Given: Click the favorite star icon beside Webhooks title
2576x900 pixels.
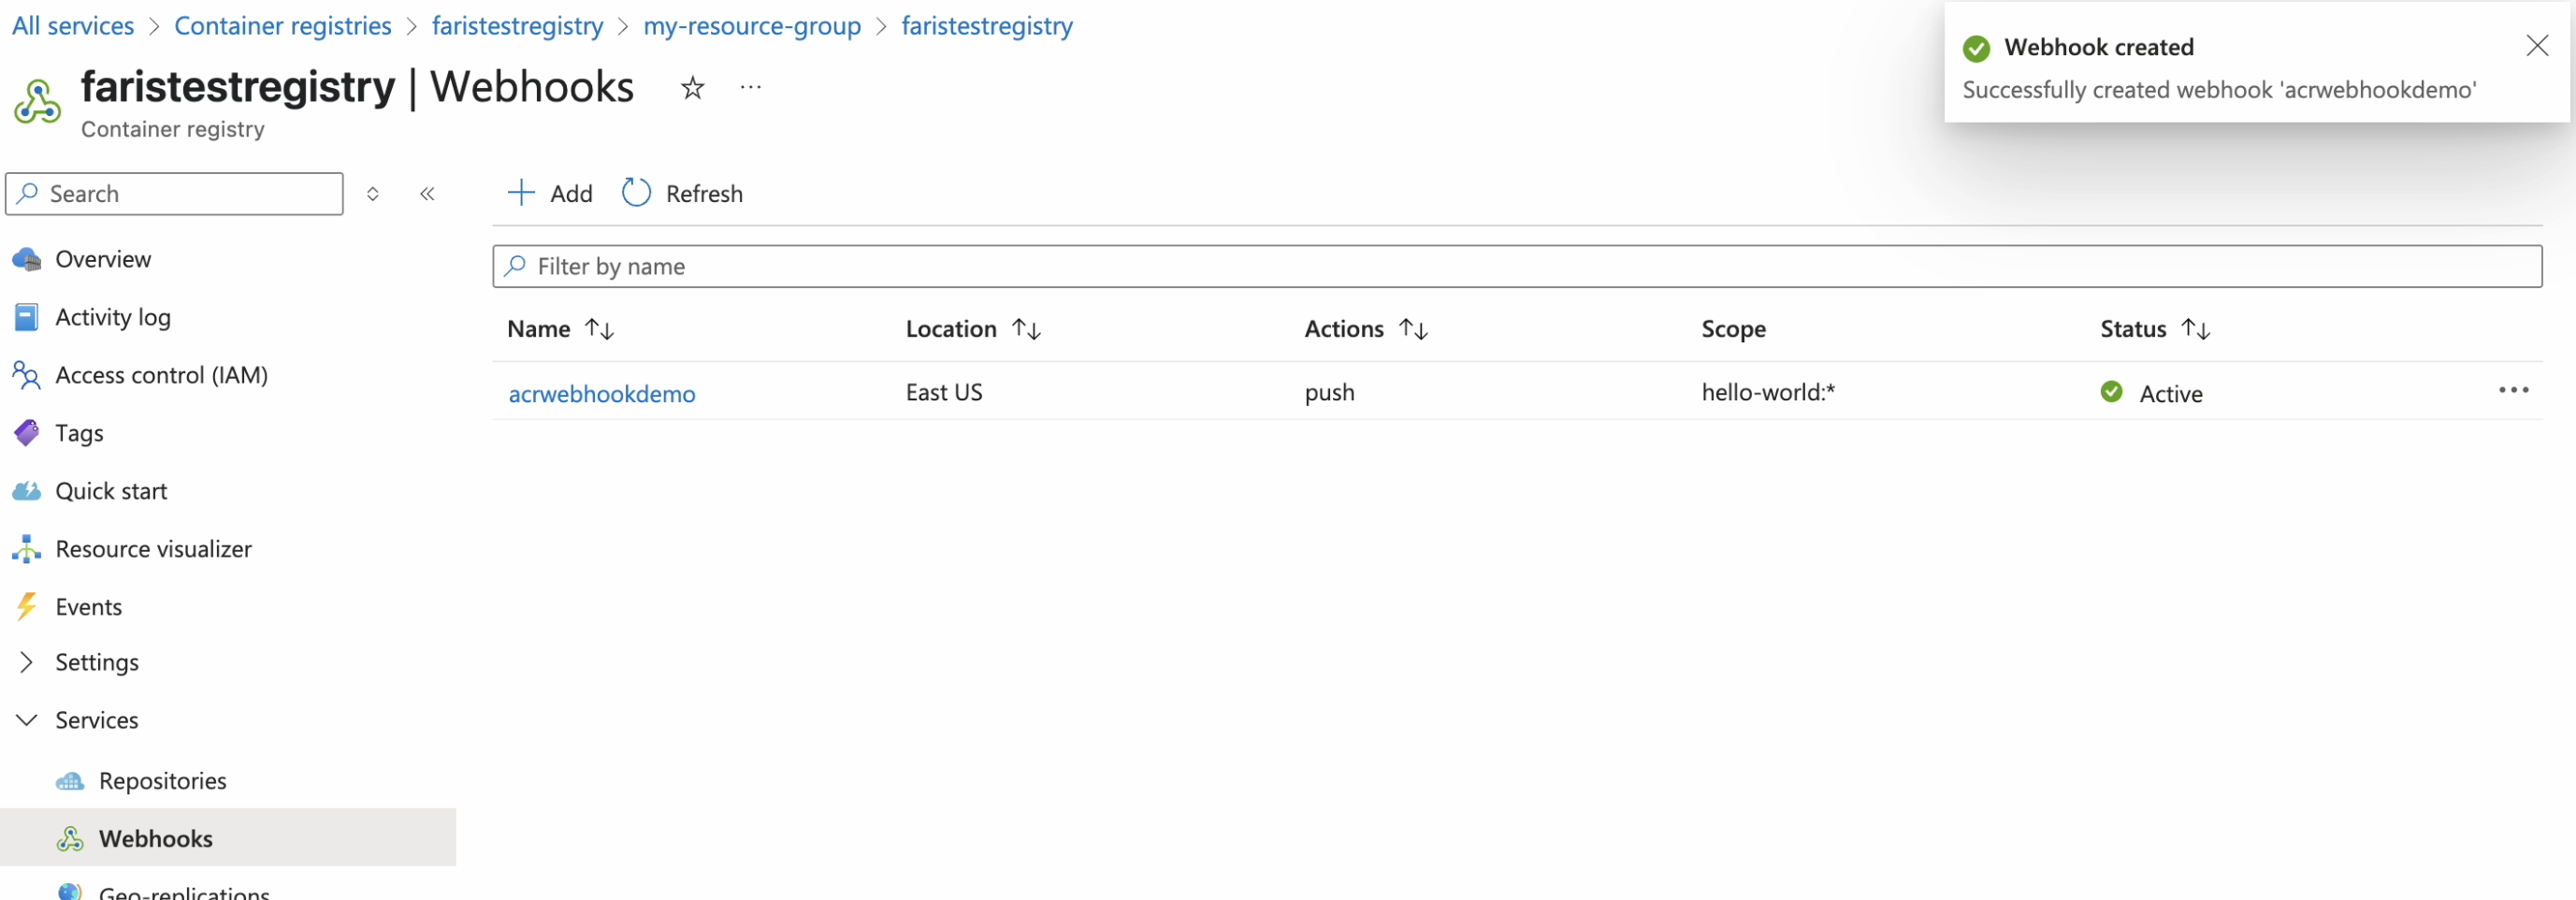Looking at the screenshot, I should pos(692,88).
